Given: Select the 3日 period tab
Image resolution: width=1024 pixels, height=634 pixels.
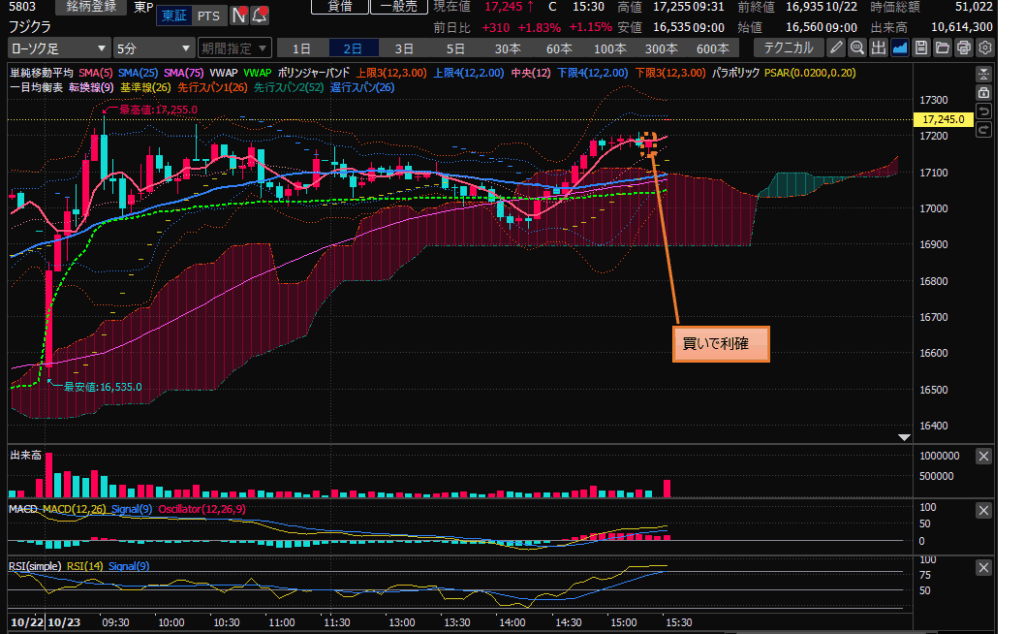Looking at the screenshot, I should 404,48.
